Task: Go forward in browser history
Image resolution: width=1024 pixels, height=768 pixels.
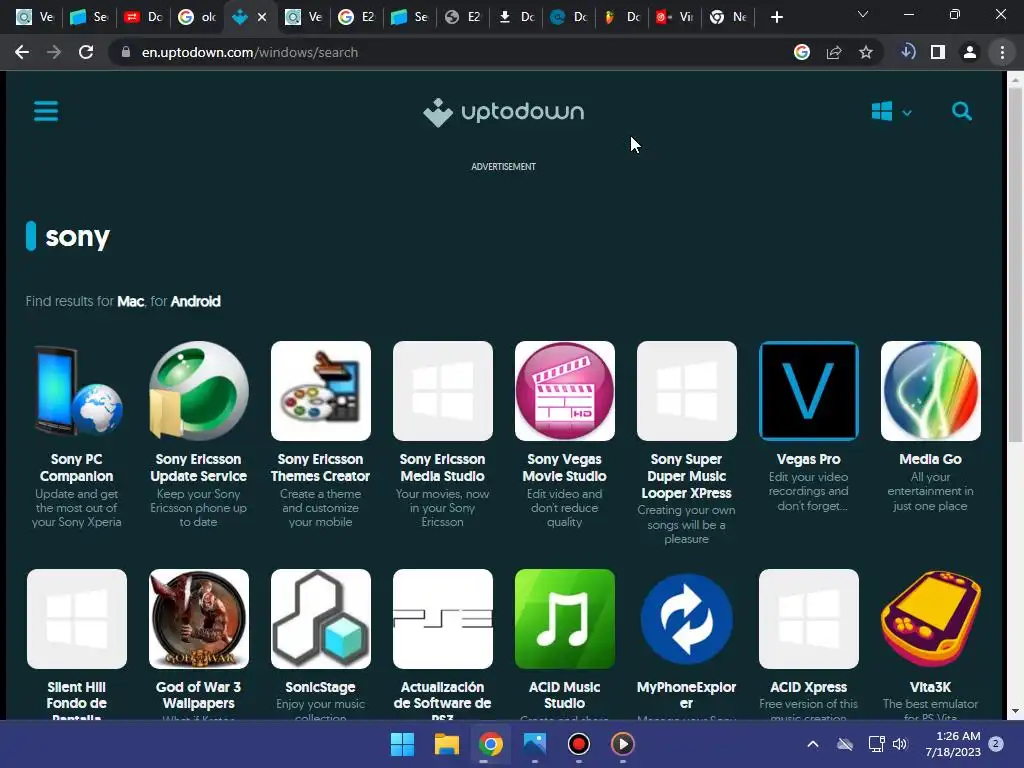Action: click(54, 52)
